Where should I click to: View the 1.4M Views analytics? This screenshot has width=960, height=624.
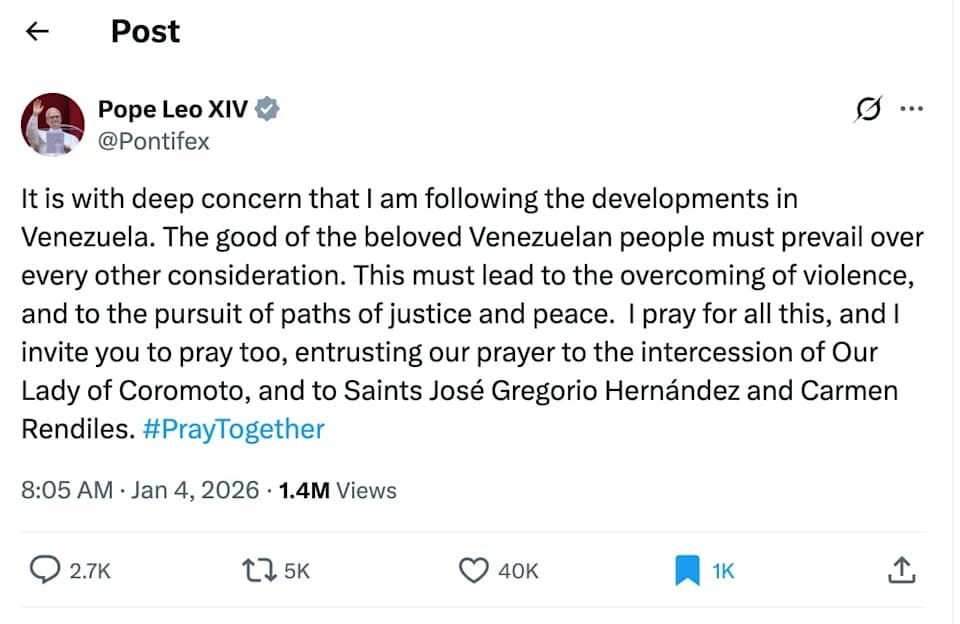point(335,491)
